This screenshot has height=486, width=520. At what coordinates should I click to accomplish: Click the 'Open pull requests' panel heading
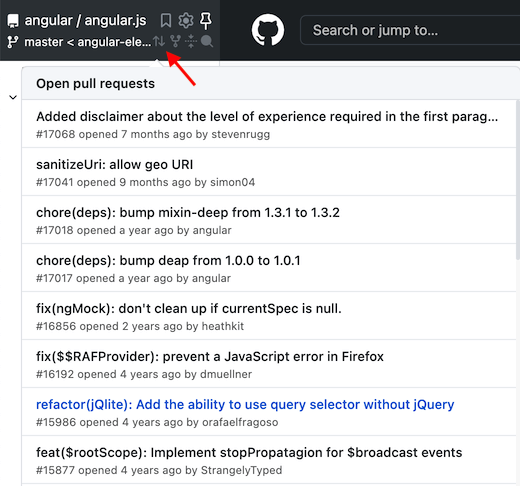(96, 84)
